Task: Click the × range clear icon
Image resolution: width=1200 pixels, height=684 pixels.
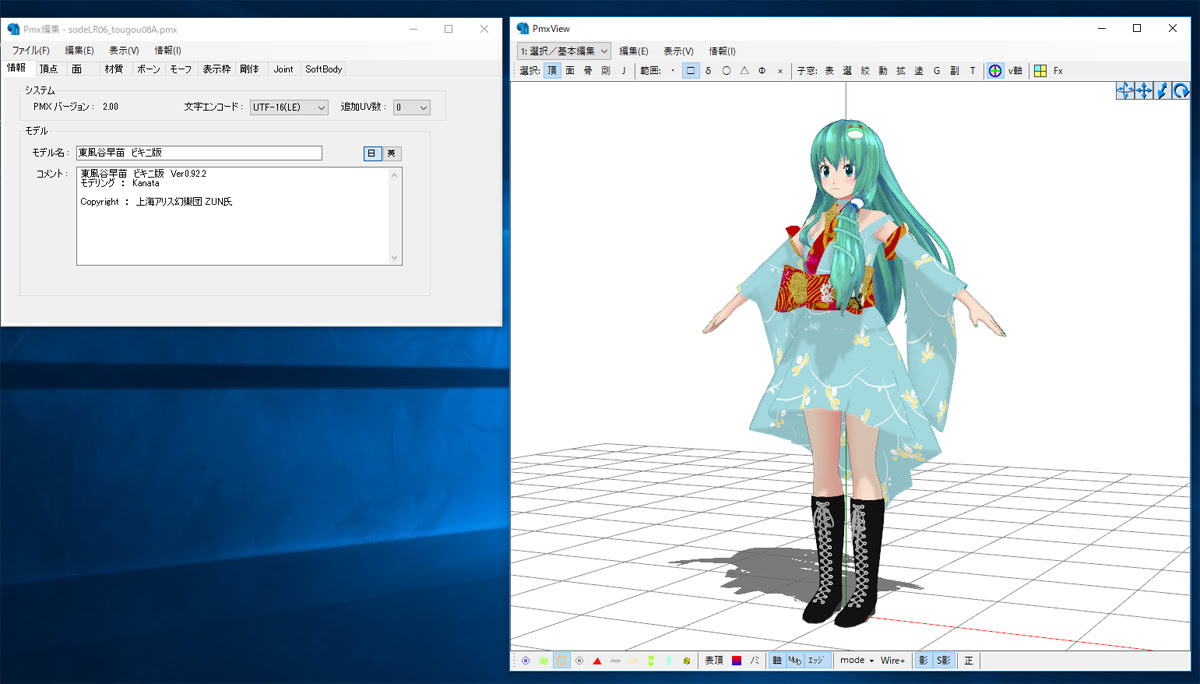Action: 780,71
